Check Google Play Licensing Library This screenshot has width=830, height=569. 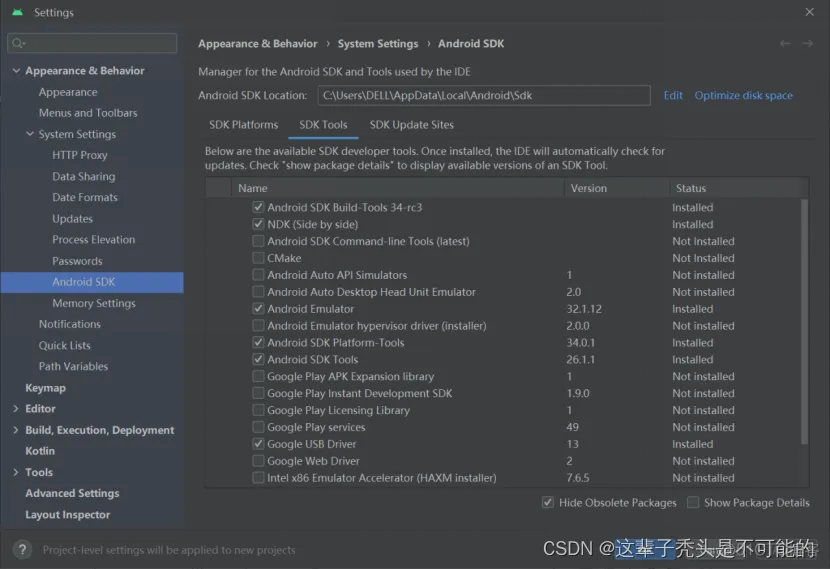click(x=258, y=410)
